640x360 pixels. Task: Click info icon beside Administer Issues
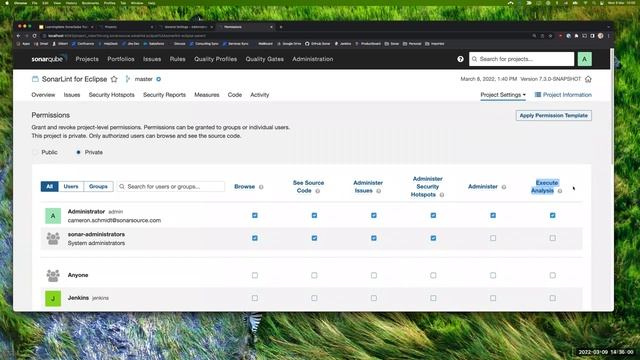pos(378,191)
